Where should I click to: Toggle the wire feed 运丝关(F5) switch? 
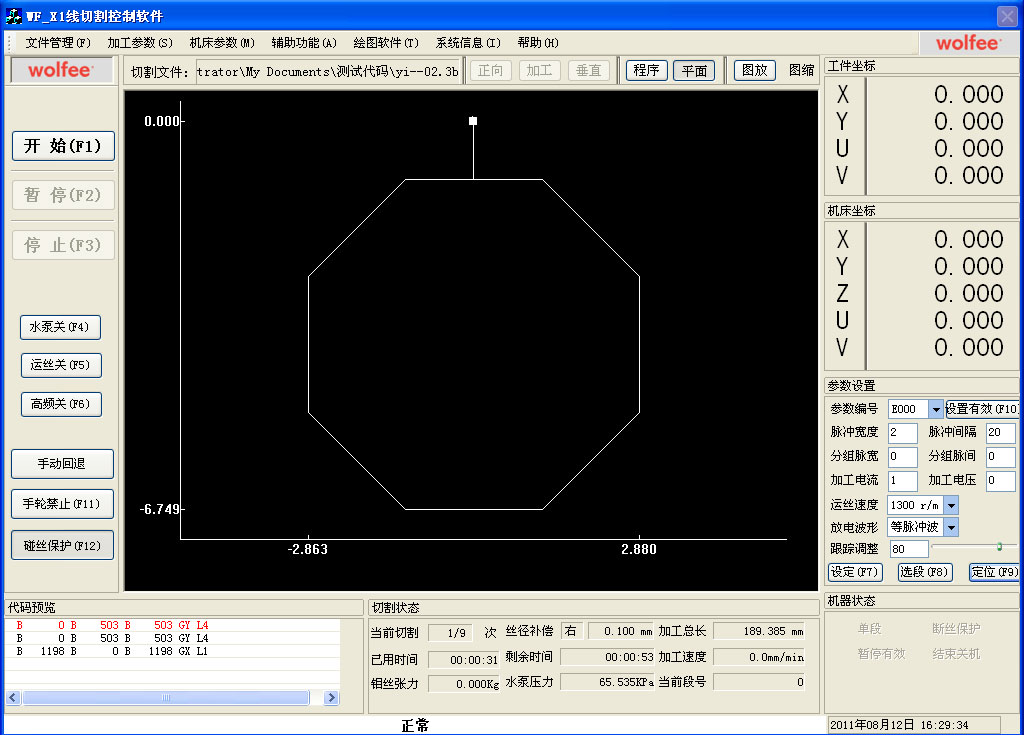(60, 365)
